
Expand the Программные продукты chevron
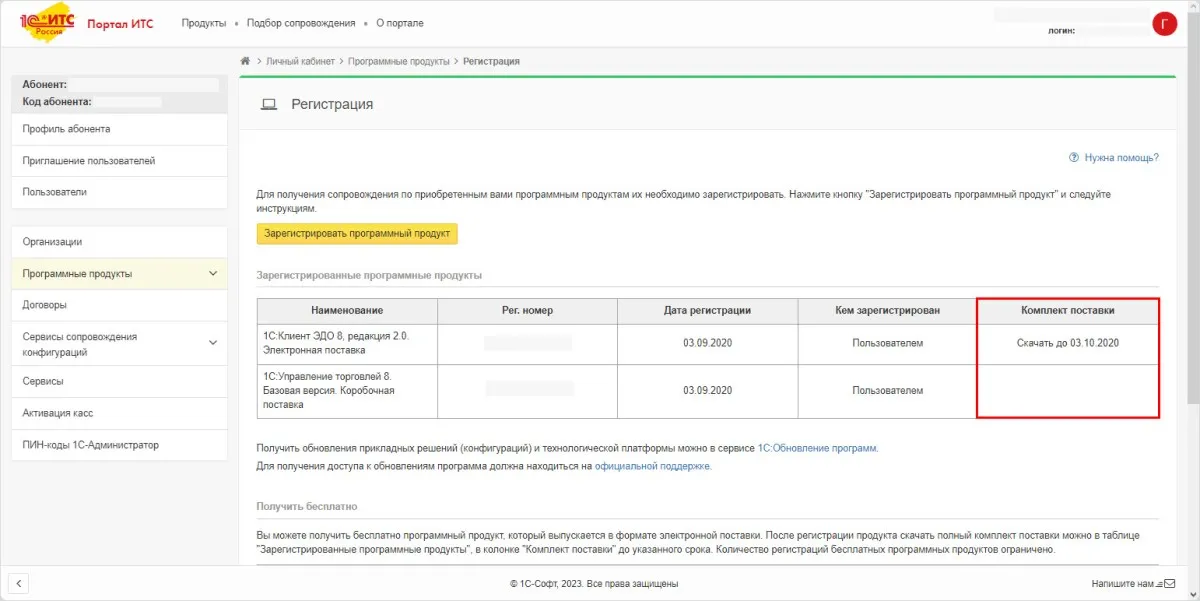coord(212,273)
